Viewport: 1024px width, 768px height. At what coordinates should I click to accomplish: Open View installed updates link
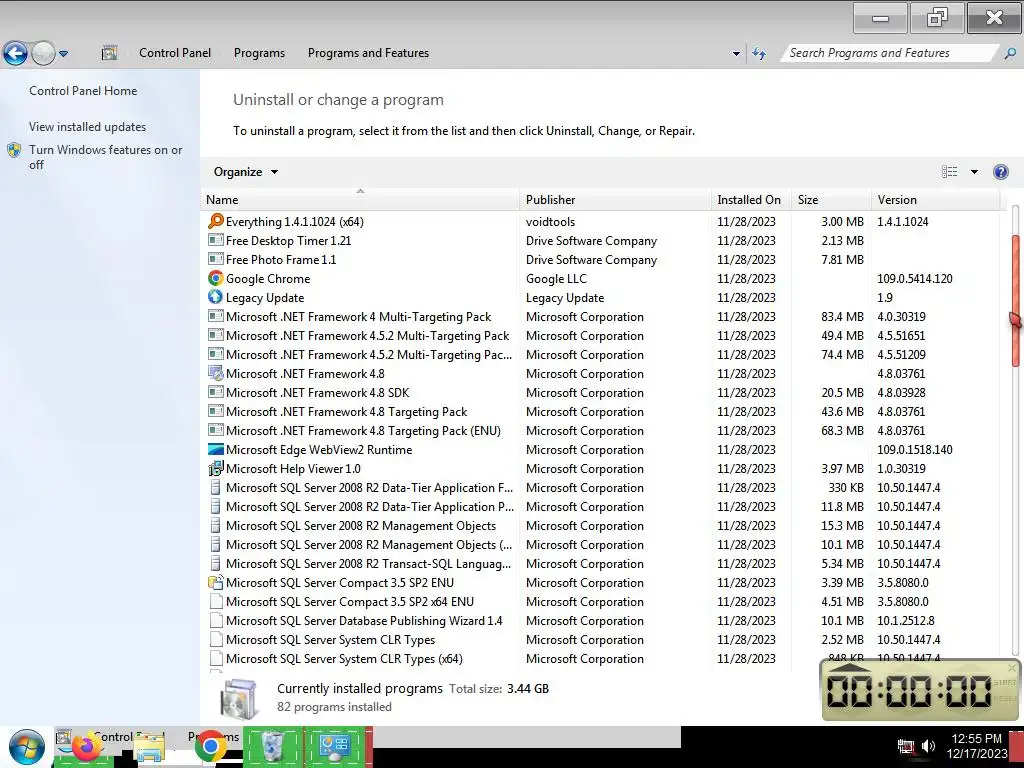coord(88,127)
